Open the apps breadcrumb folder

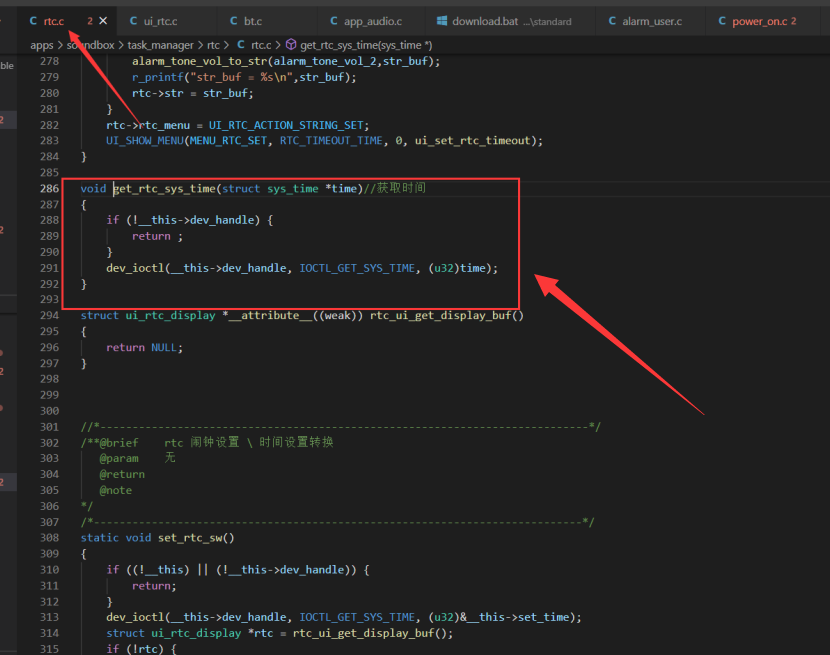click(42, 45)
